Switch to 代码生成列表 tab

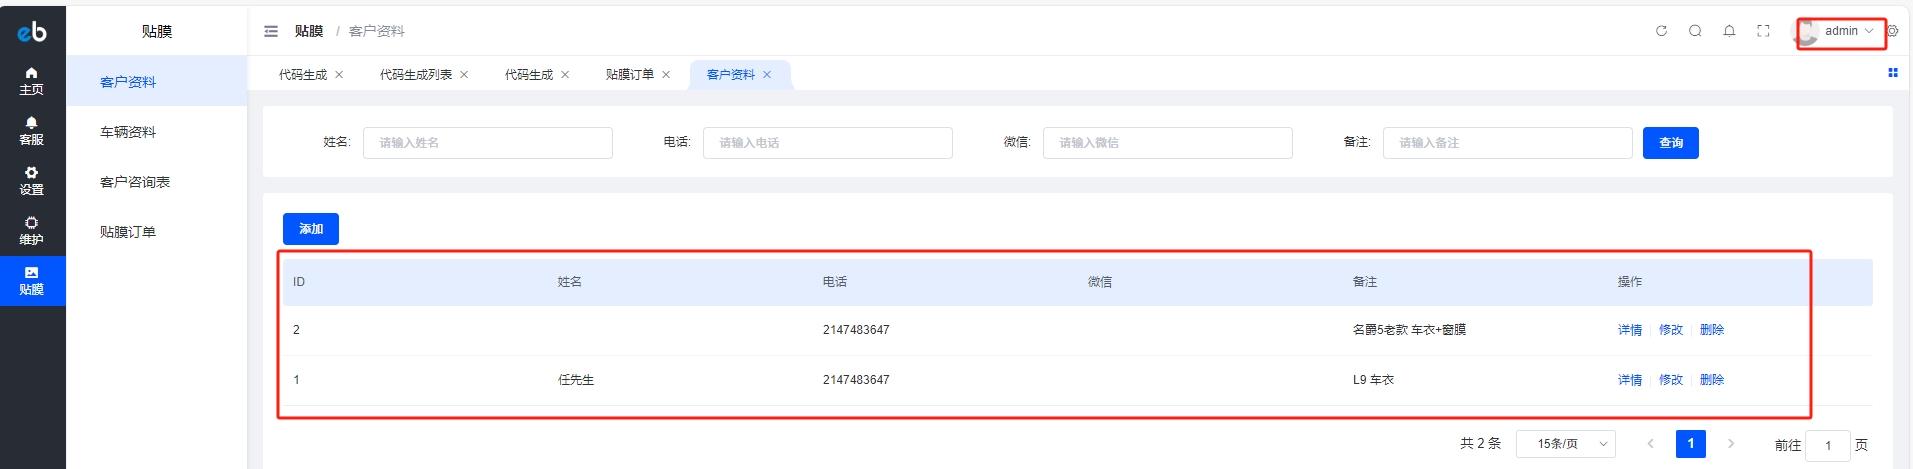coord(416,75)
